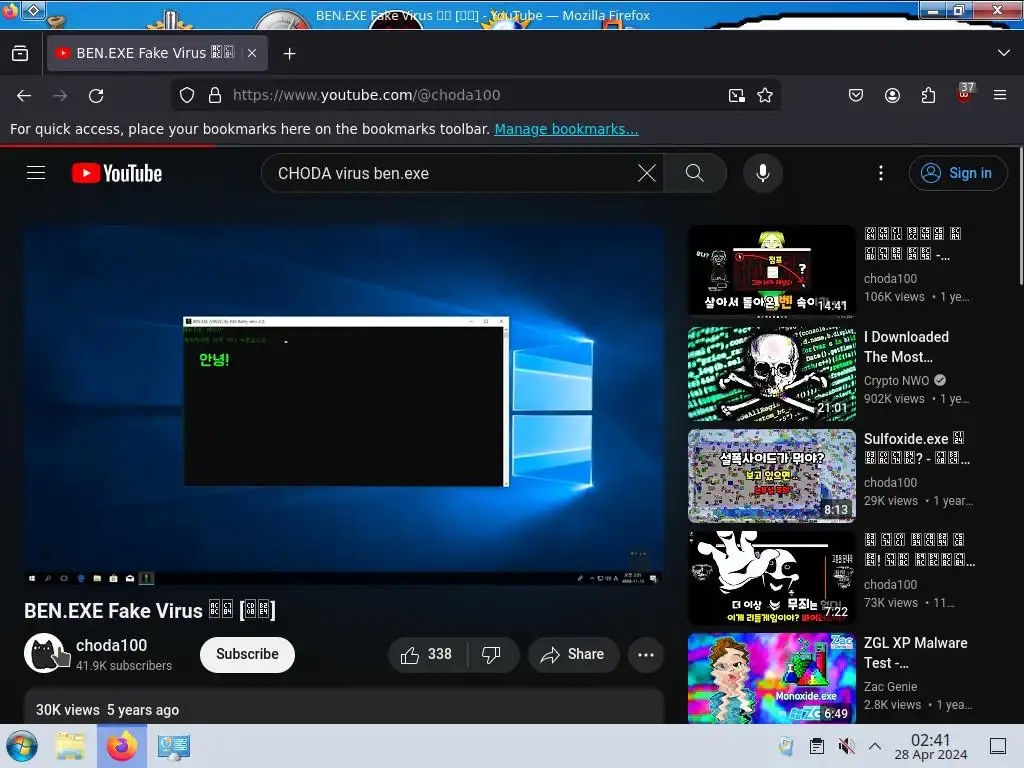Click the video player to pause
Screen dimensions: 1024x768
344,405
